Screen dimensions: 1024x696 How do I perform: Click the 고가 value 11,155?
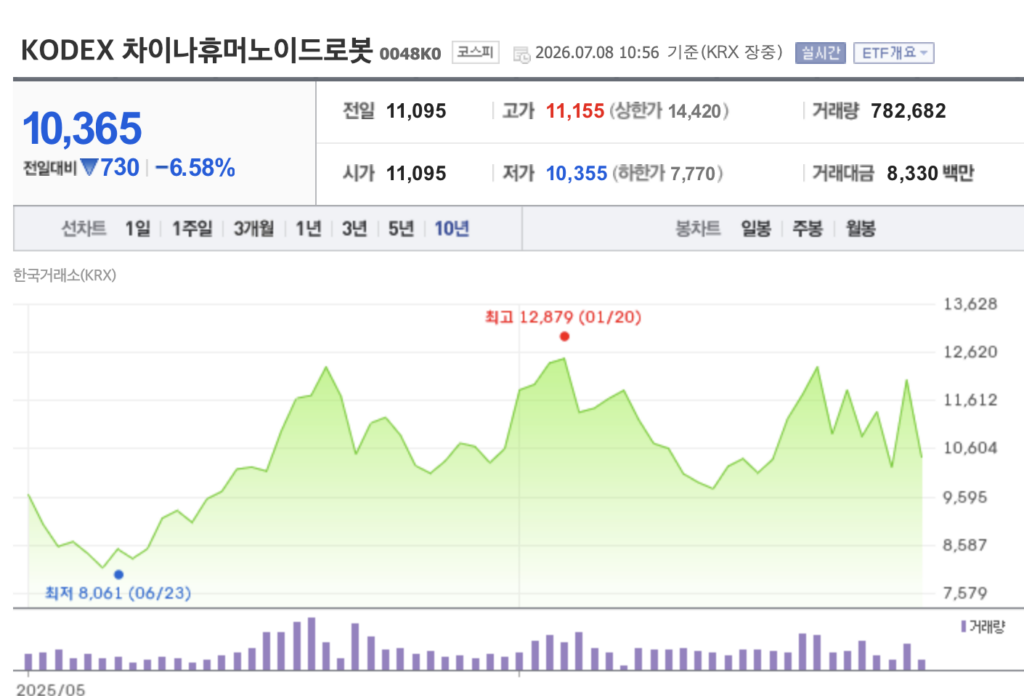575,111
